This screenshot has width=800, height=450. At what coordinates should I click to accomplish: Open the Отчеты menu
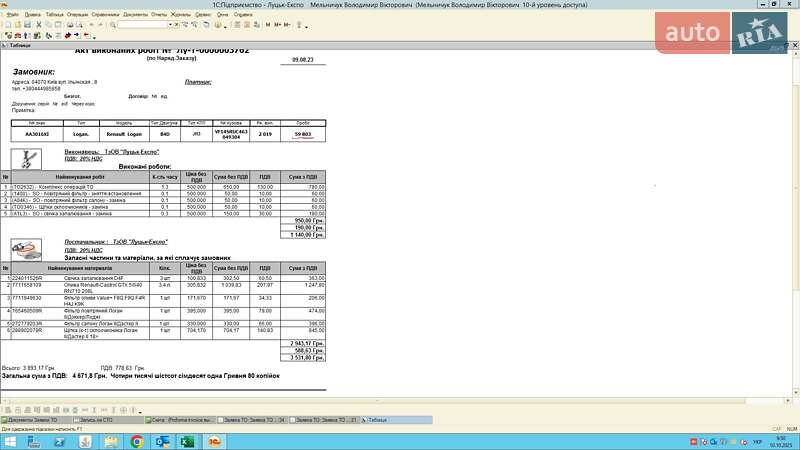pyautogui.click(x=158, y=15)
